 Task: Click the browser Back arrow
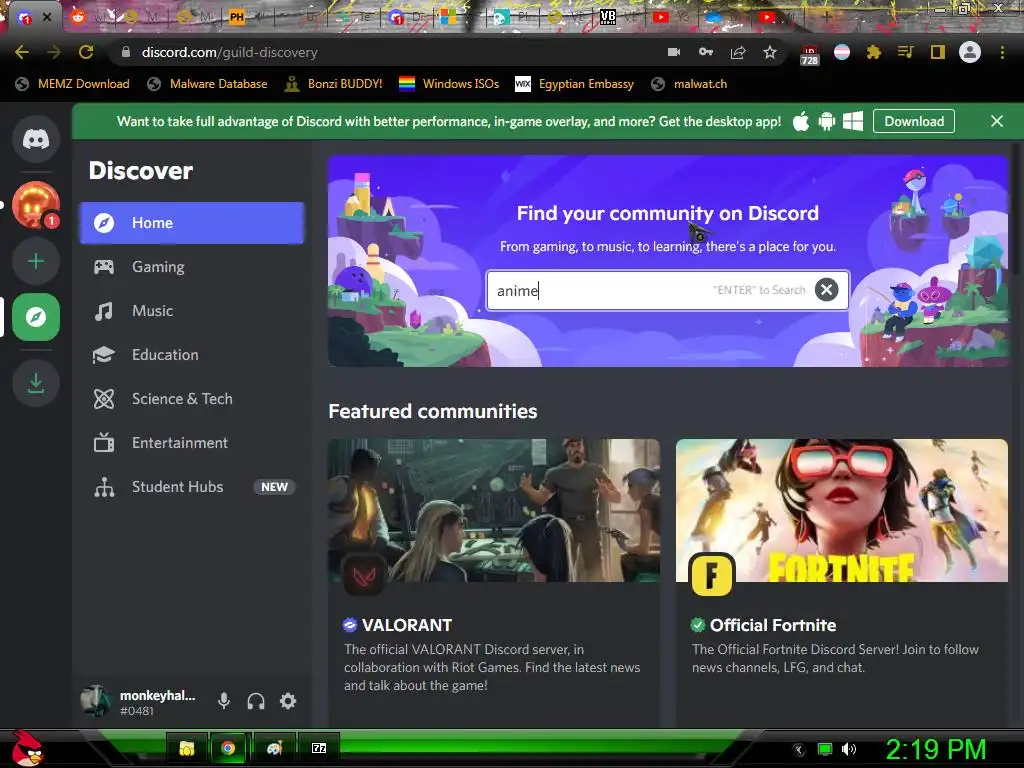22,52
